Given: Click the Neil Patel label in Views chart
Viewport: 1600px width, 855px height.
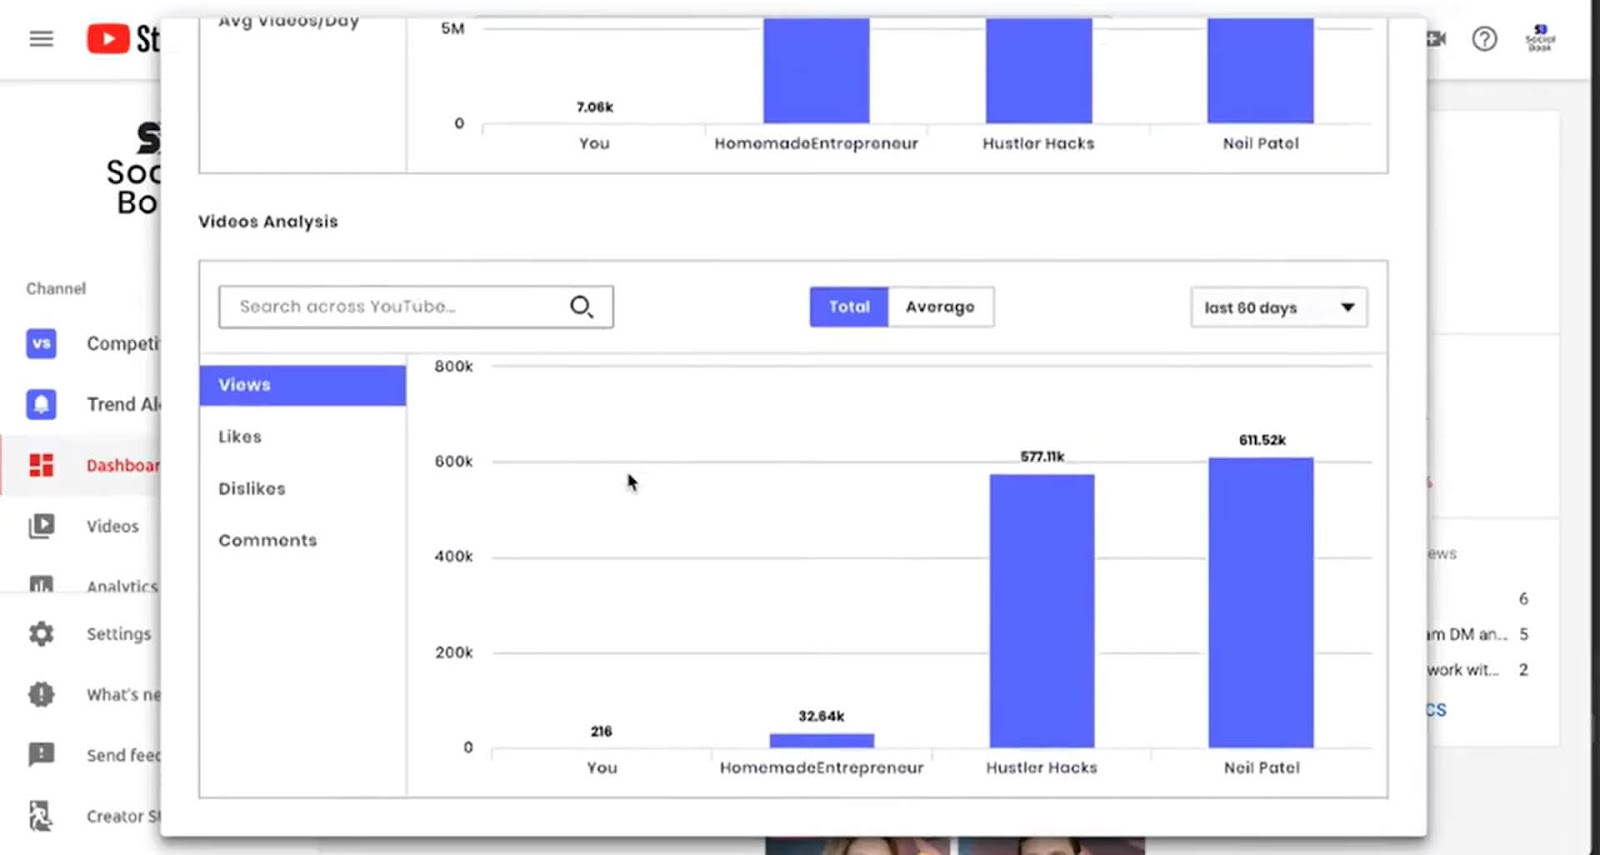Looking at the screenshot, I should click(1262, 768).
